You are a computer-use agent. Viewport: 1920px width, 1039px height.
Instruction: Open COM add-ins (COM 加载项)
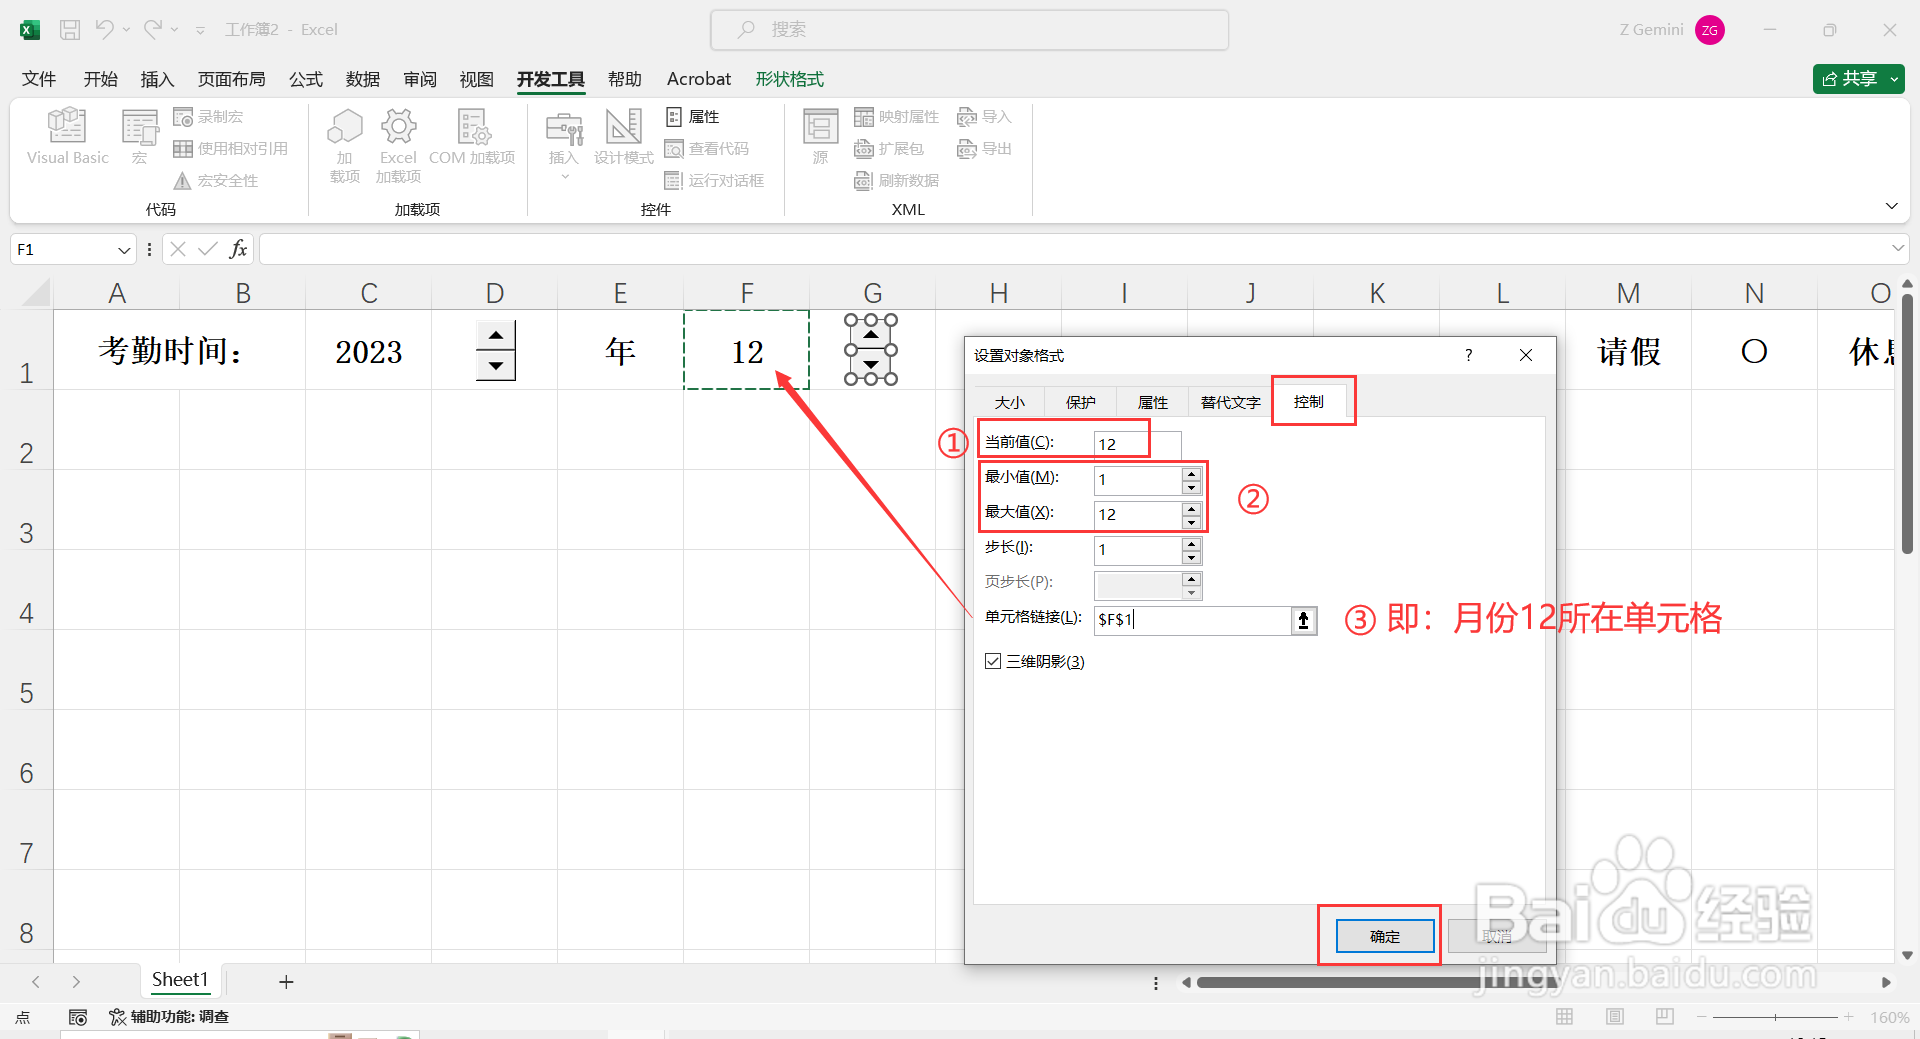(x=472, y=136)
